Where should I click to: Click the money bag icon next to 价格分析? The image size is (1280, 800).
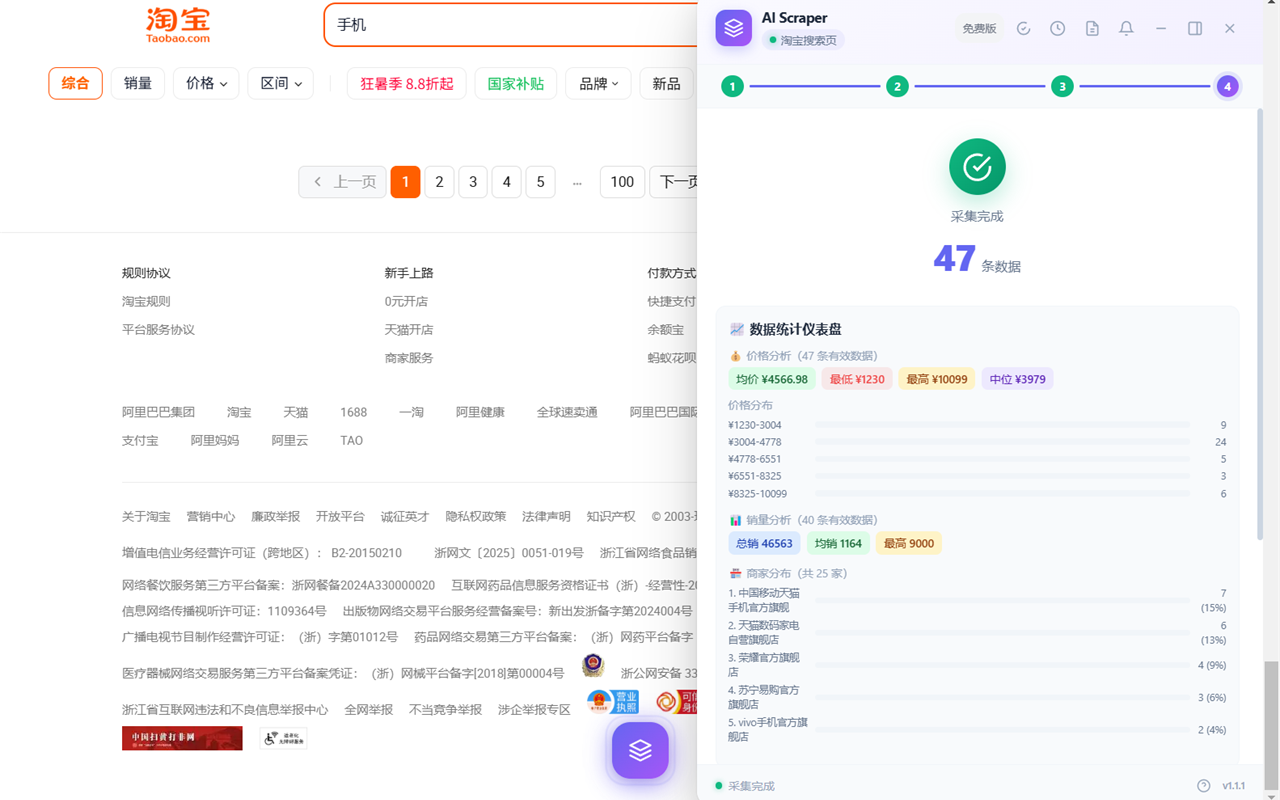point(735,356)
